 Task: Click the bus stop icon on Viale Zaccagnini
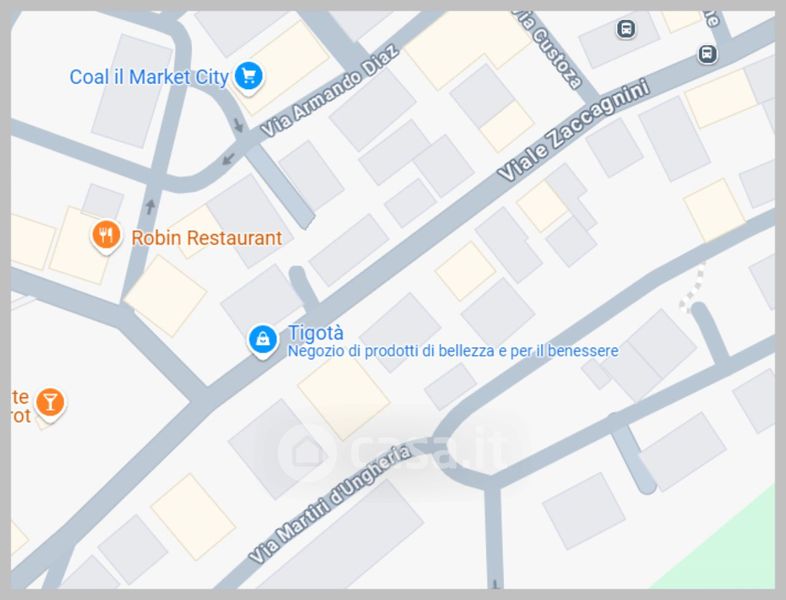point(707,54)
